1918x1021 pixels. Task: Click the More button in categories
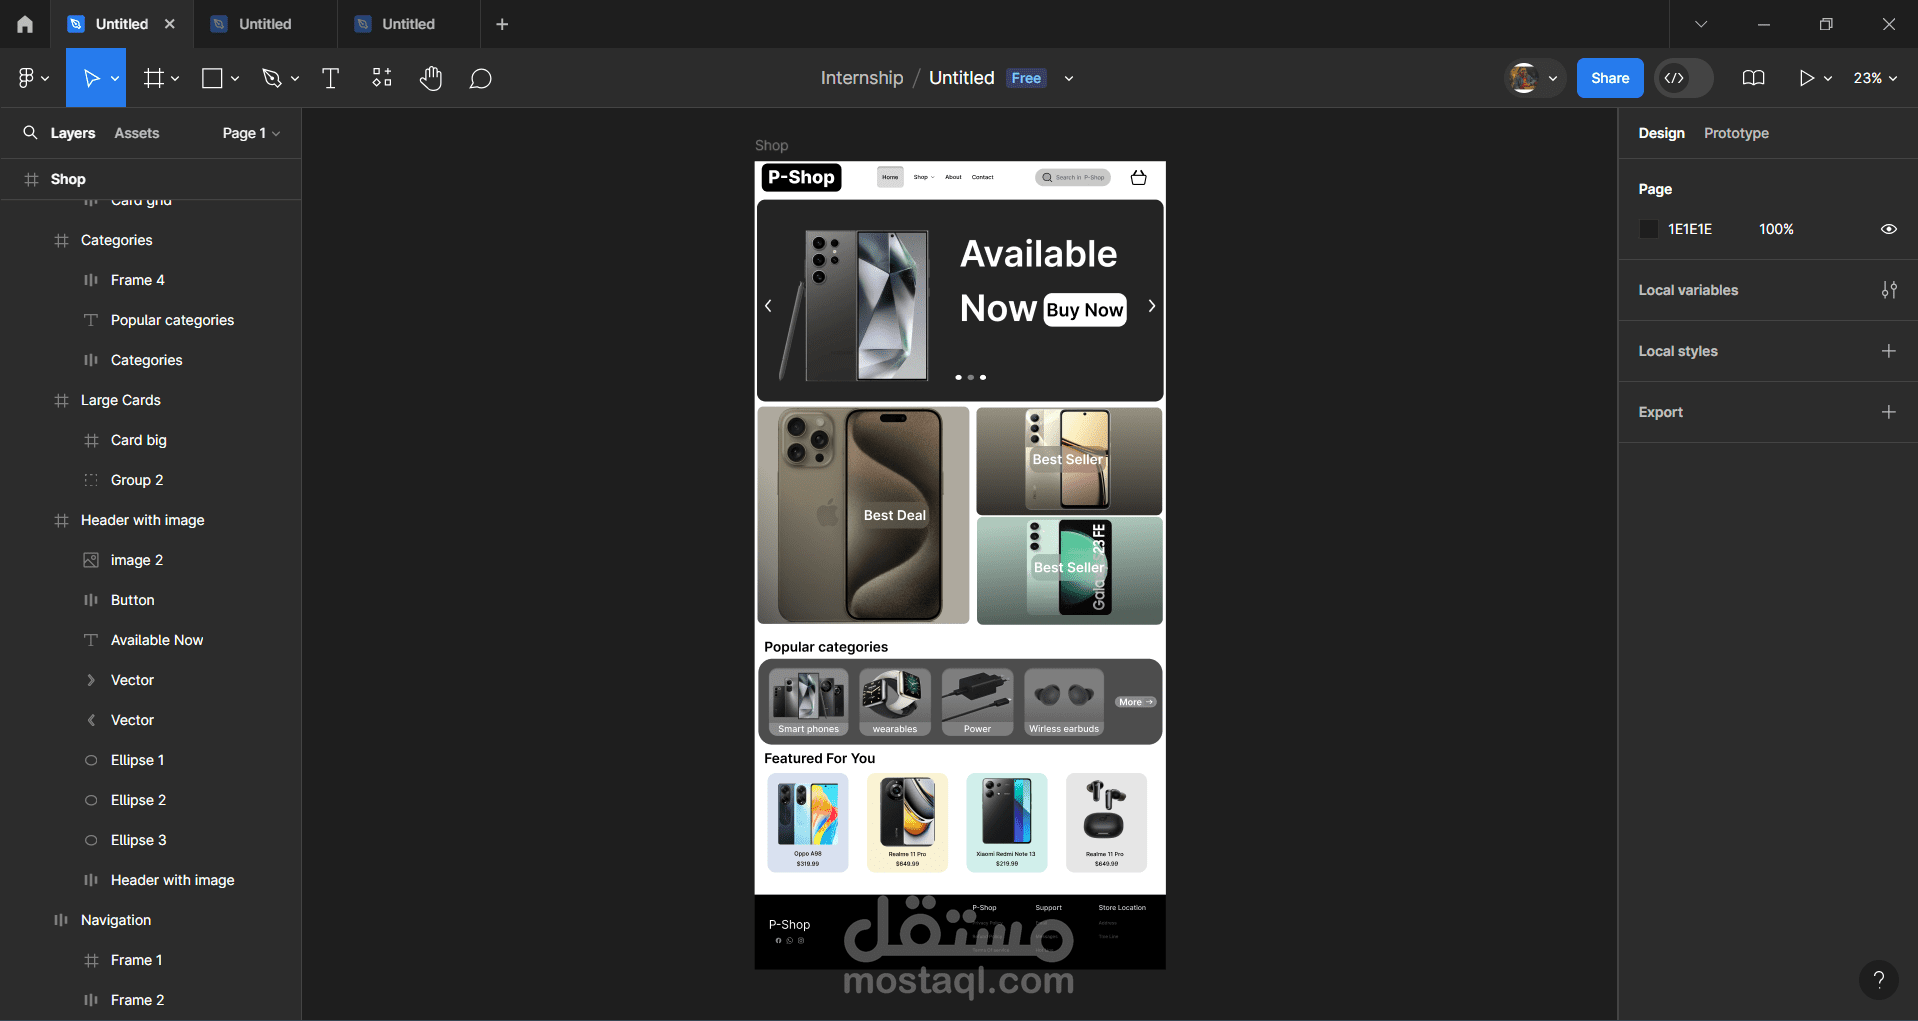[1136, 702]
